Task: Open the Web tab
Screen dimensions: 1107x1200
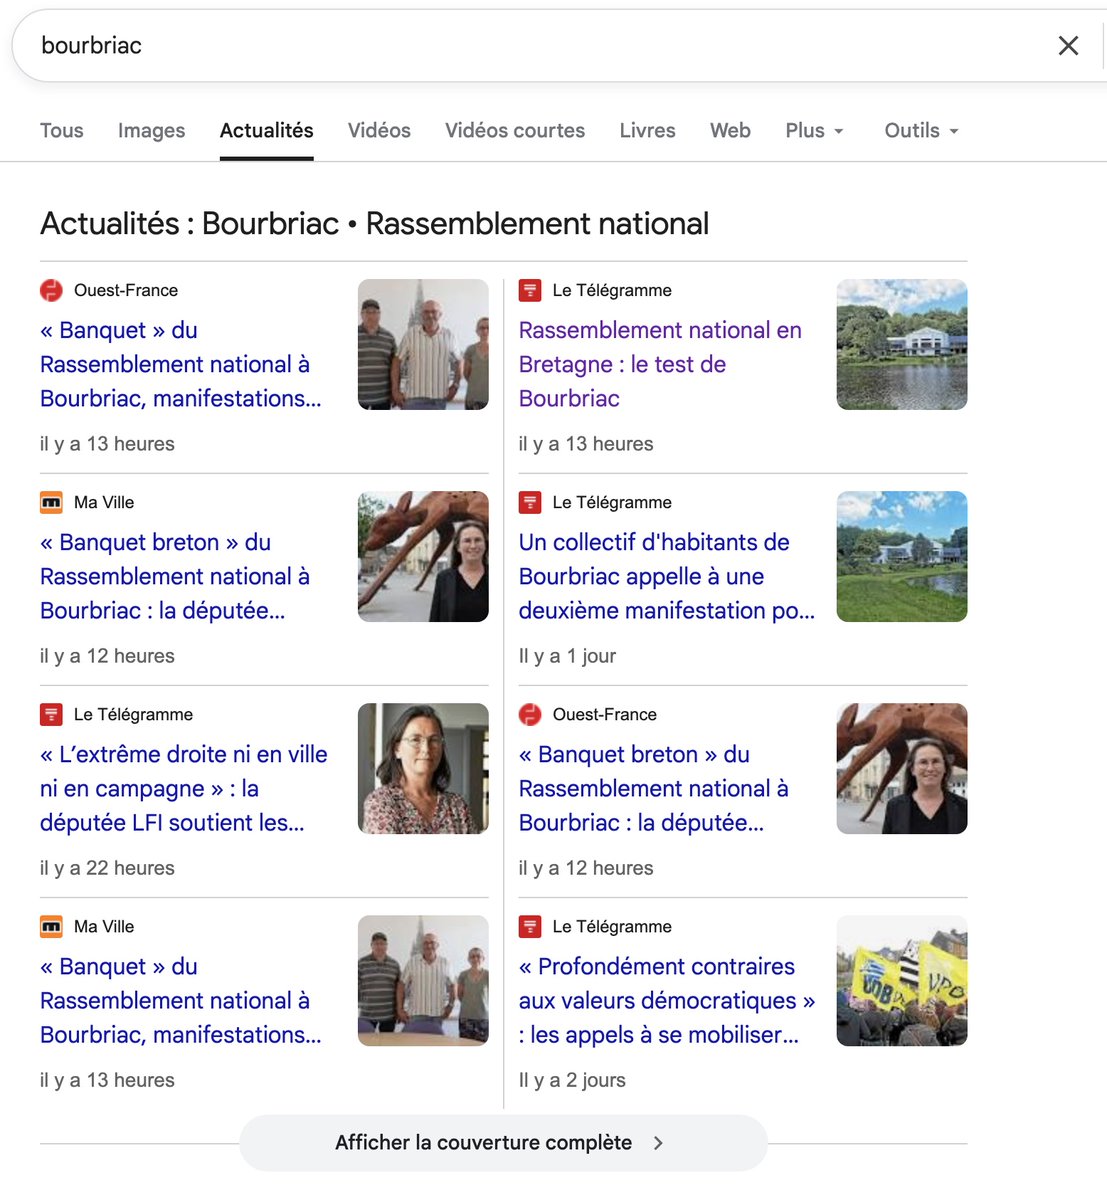Action: click(730, 130)
